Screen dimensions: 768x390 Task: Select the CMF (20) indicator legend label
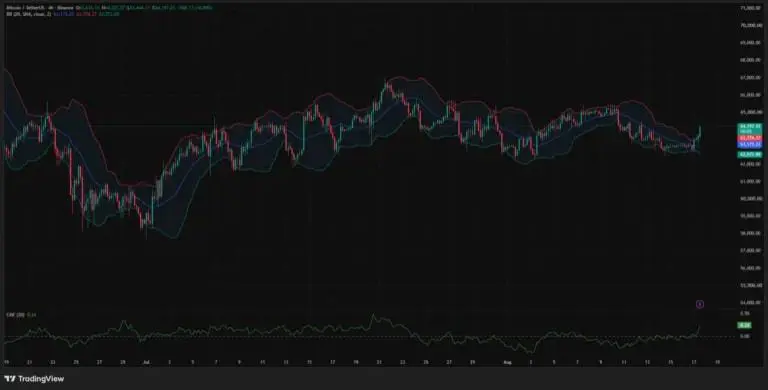click(x=15, y=314)
